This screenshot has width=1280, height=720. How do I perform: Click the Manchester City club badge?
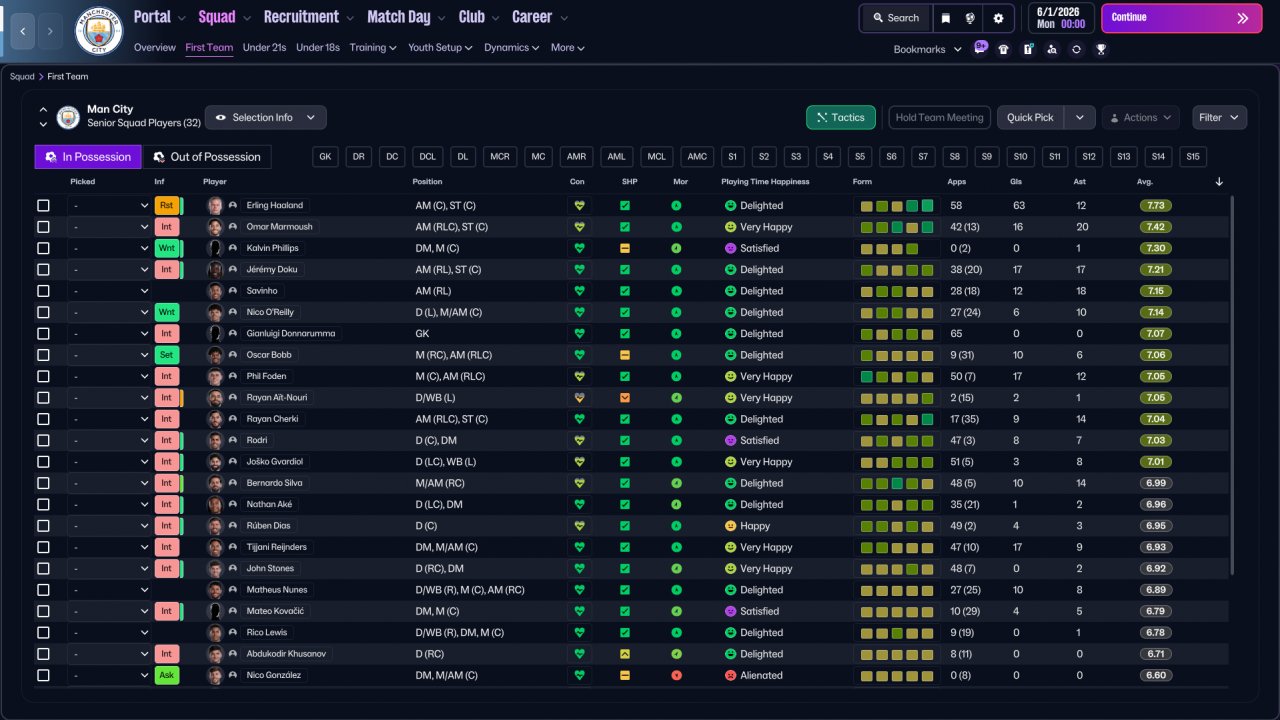99,31
